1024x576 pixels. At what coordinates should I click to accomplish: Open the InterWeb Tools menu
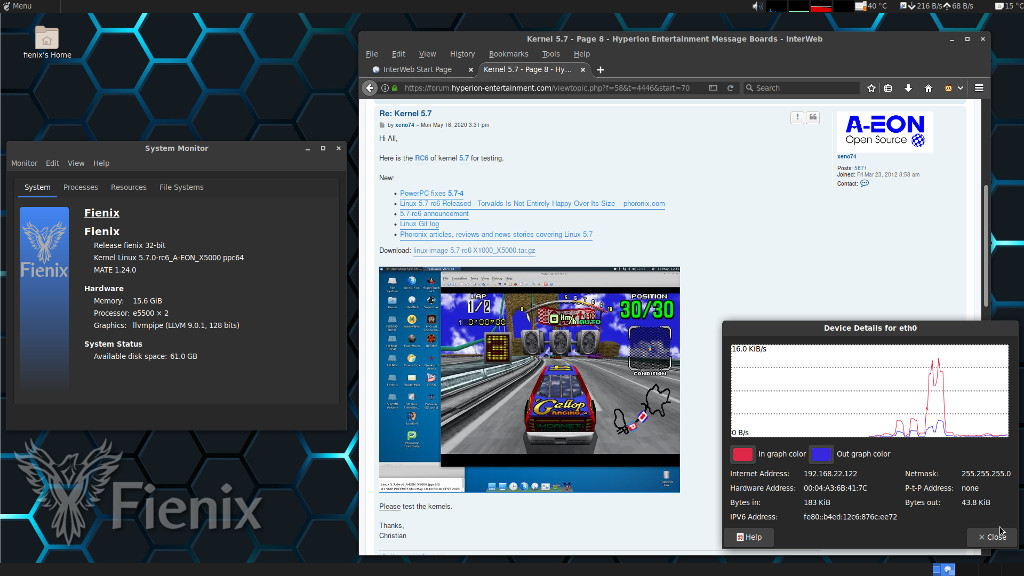point(551,54)
